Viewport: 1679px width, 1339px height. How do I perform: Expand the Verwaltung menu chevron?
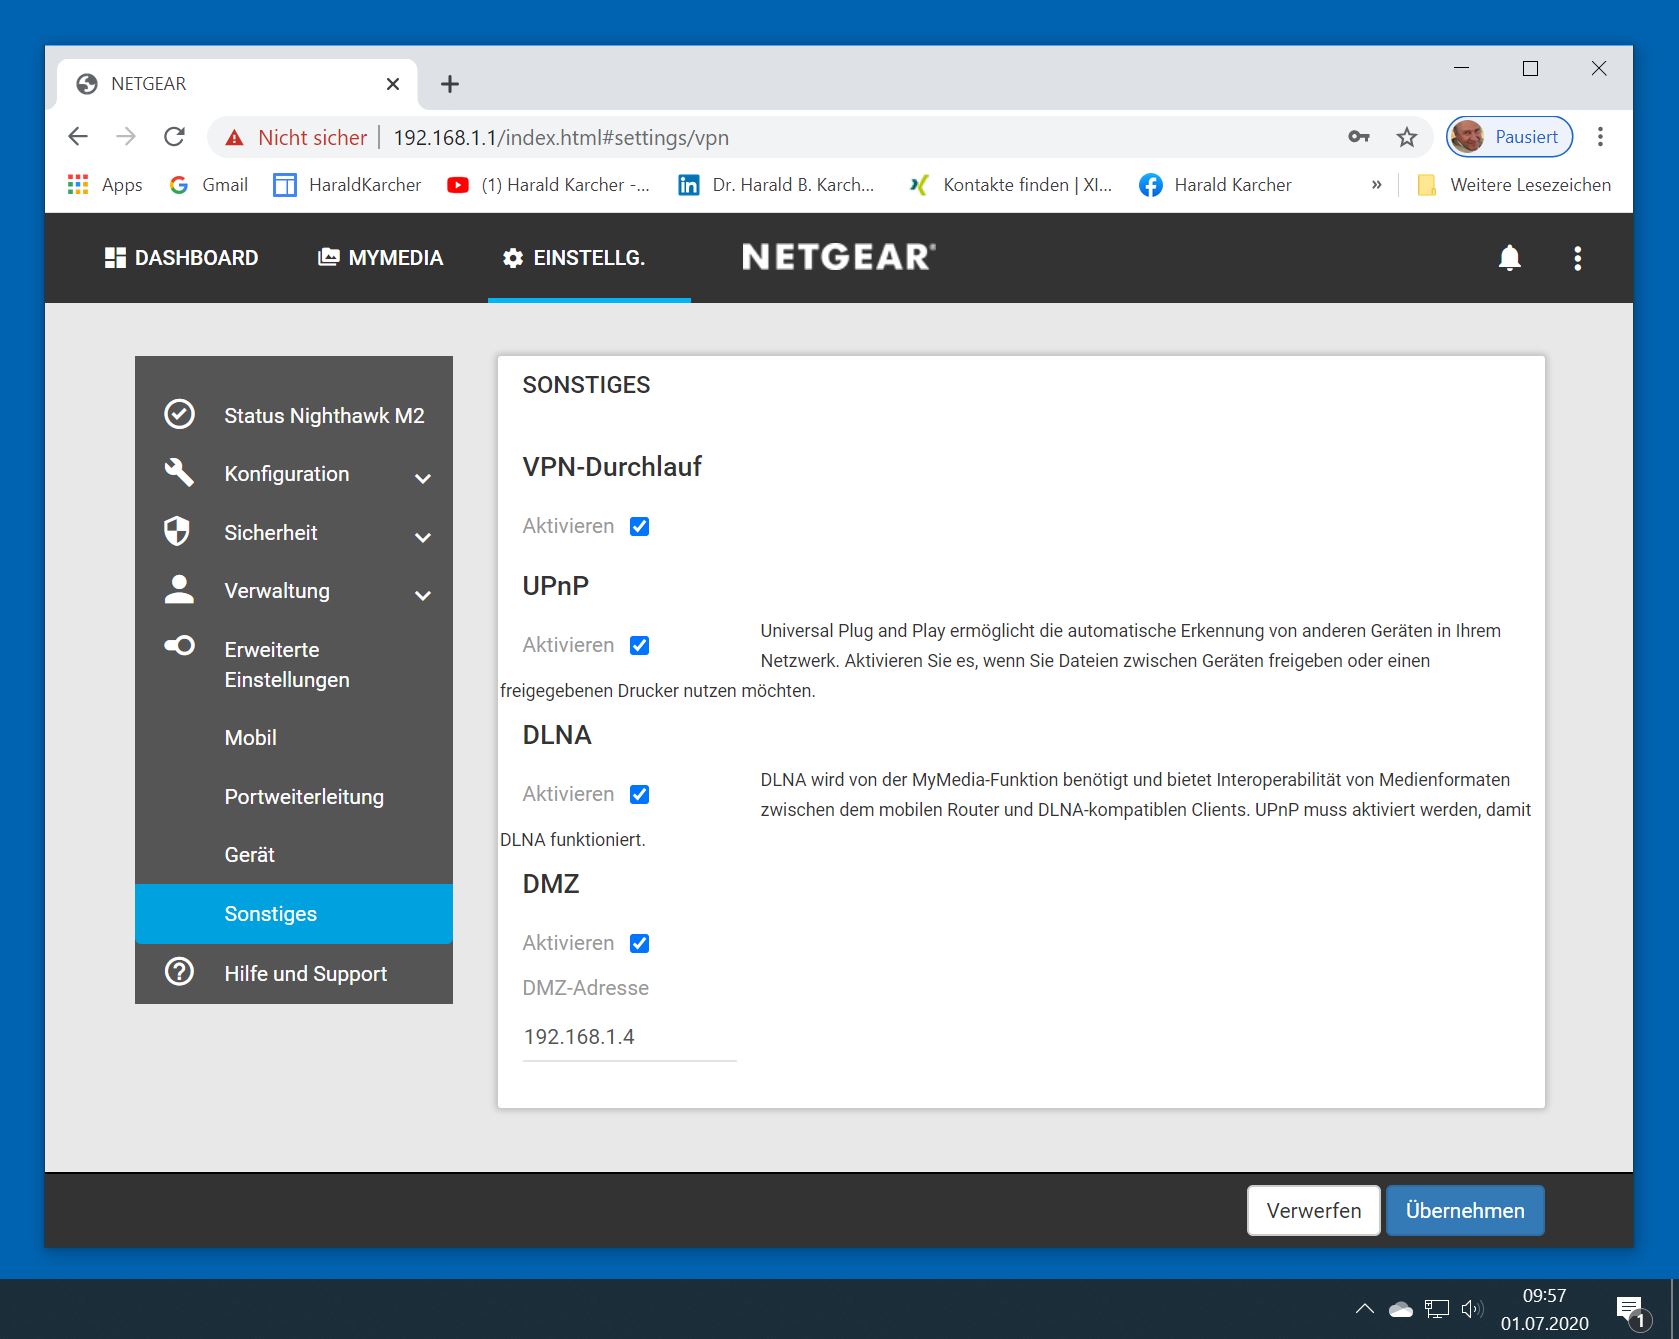[x=422, y=594]
